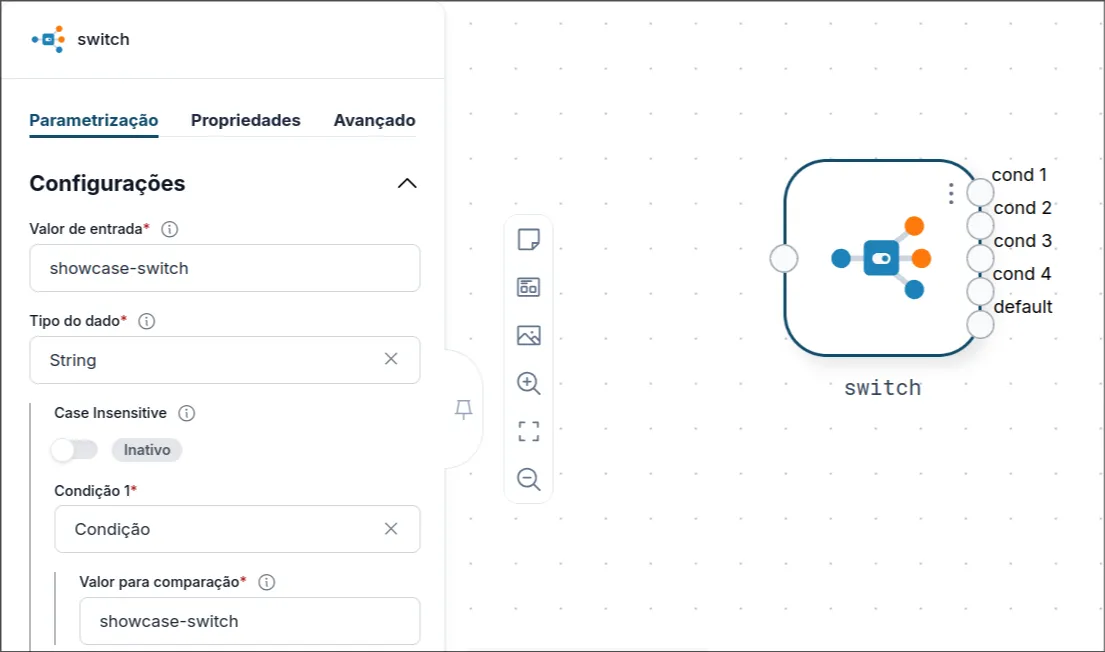Viewport: 1105px width, 652px height.
Task: Pin the side panel with pin icon
Action: (x=463, y=409)
